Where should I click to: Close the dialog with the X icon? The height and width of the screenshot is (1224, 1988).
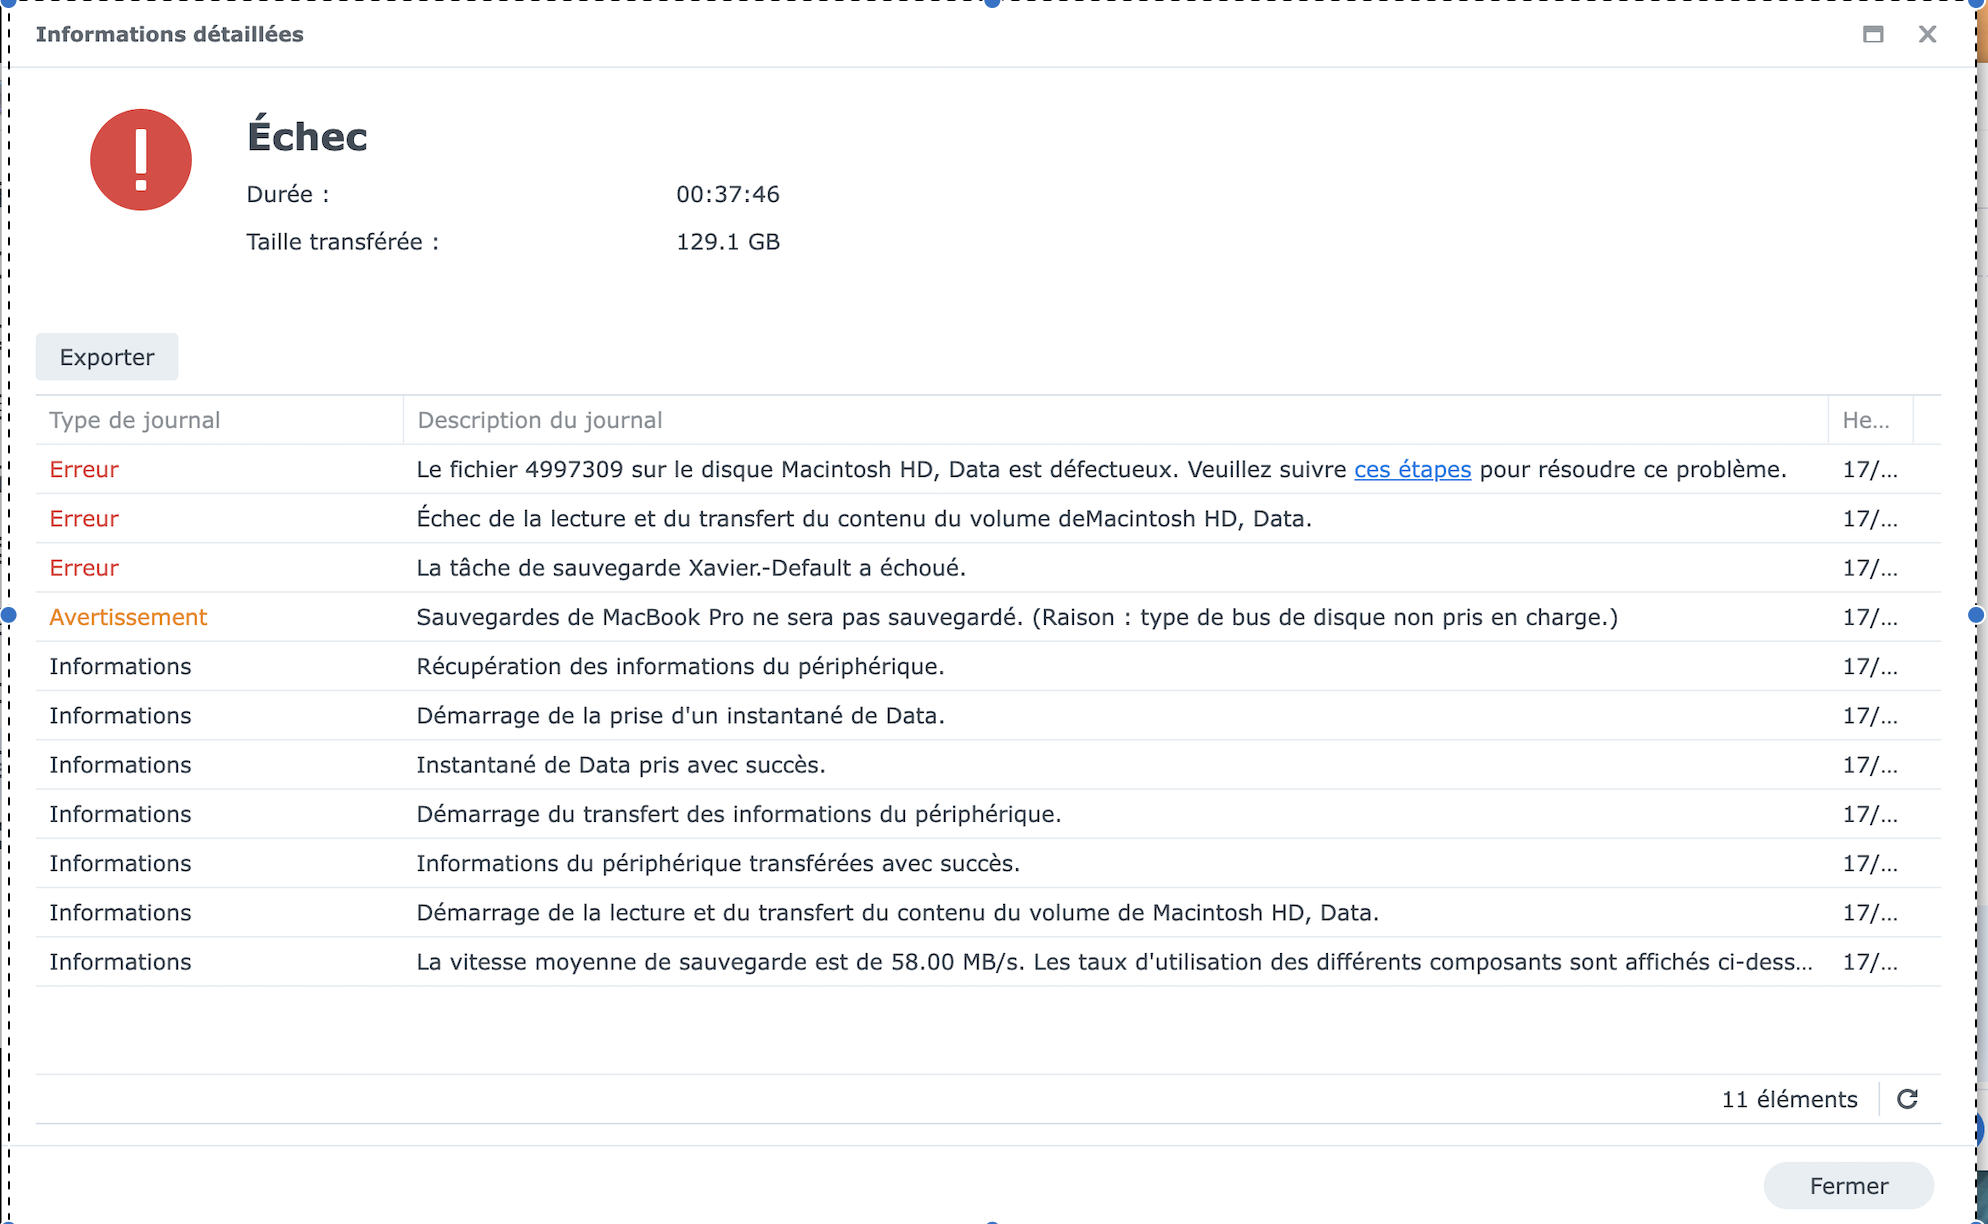pyautogui.click(x=1927, y=35)
